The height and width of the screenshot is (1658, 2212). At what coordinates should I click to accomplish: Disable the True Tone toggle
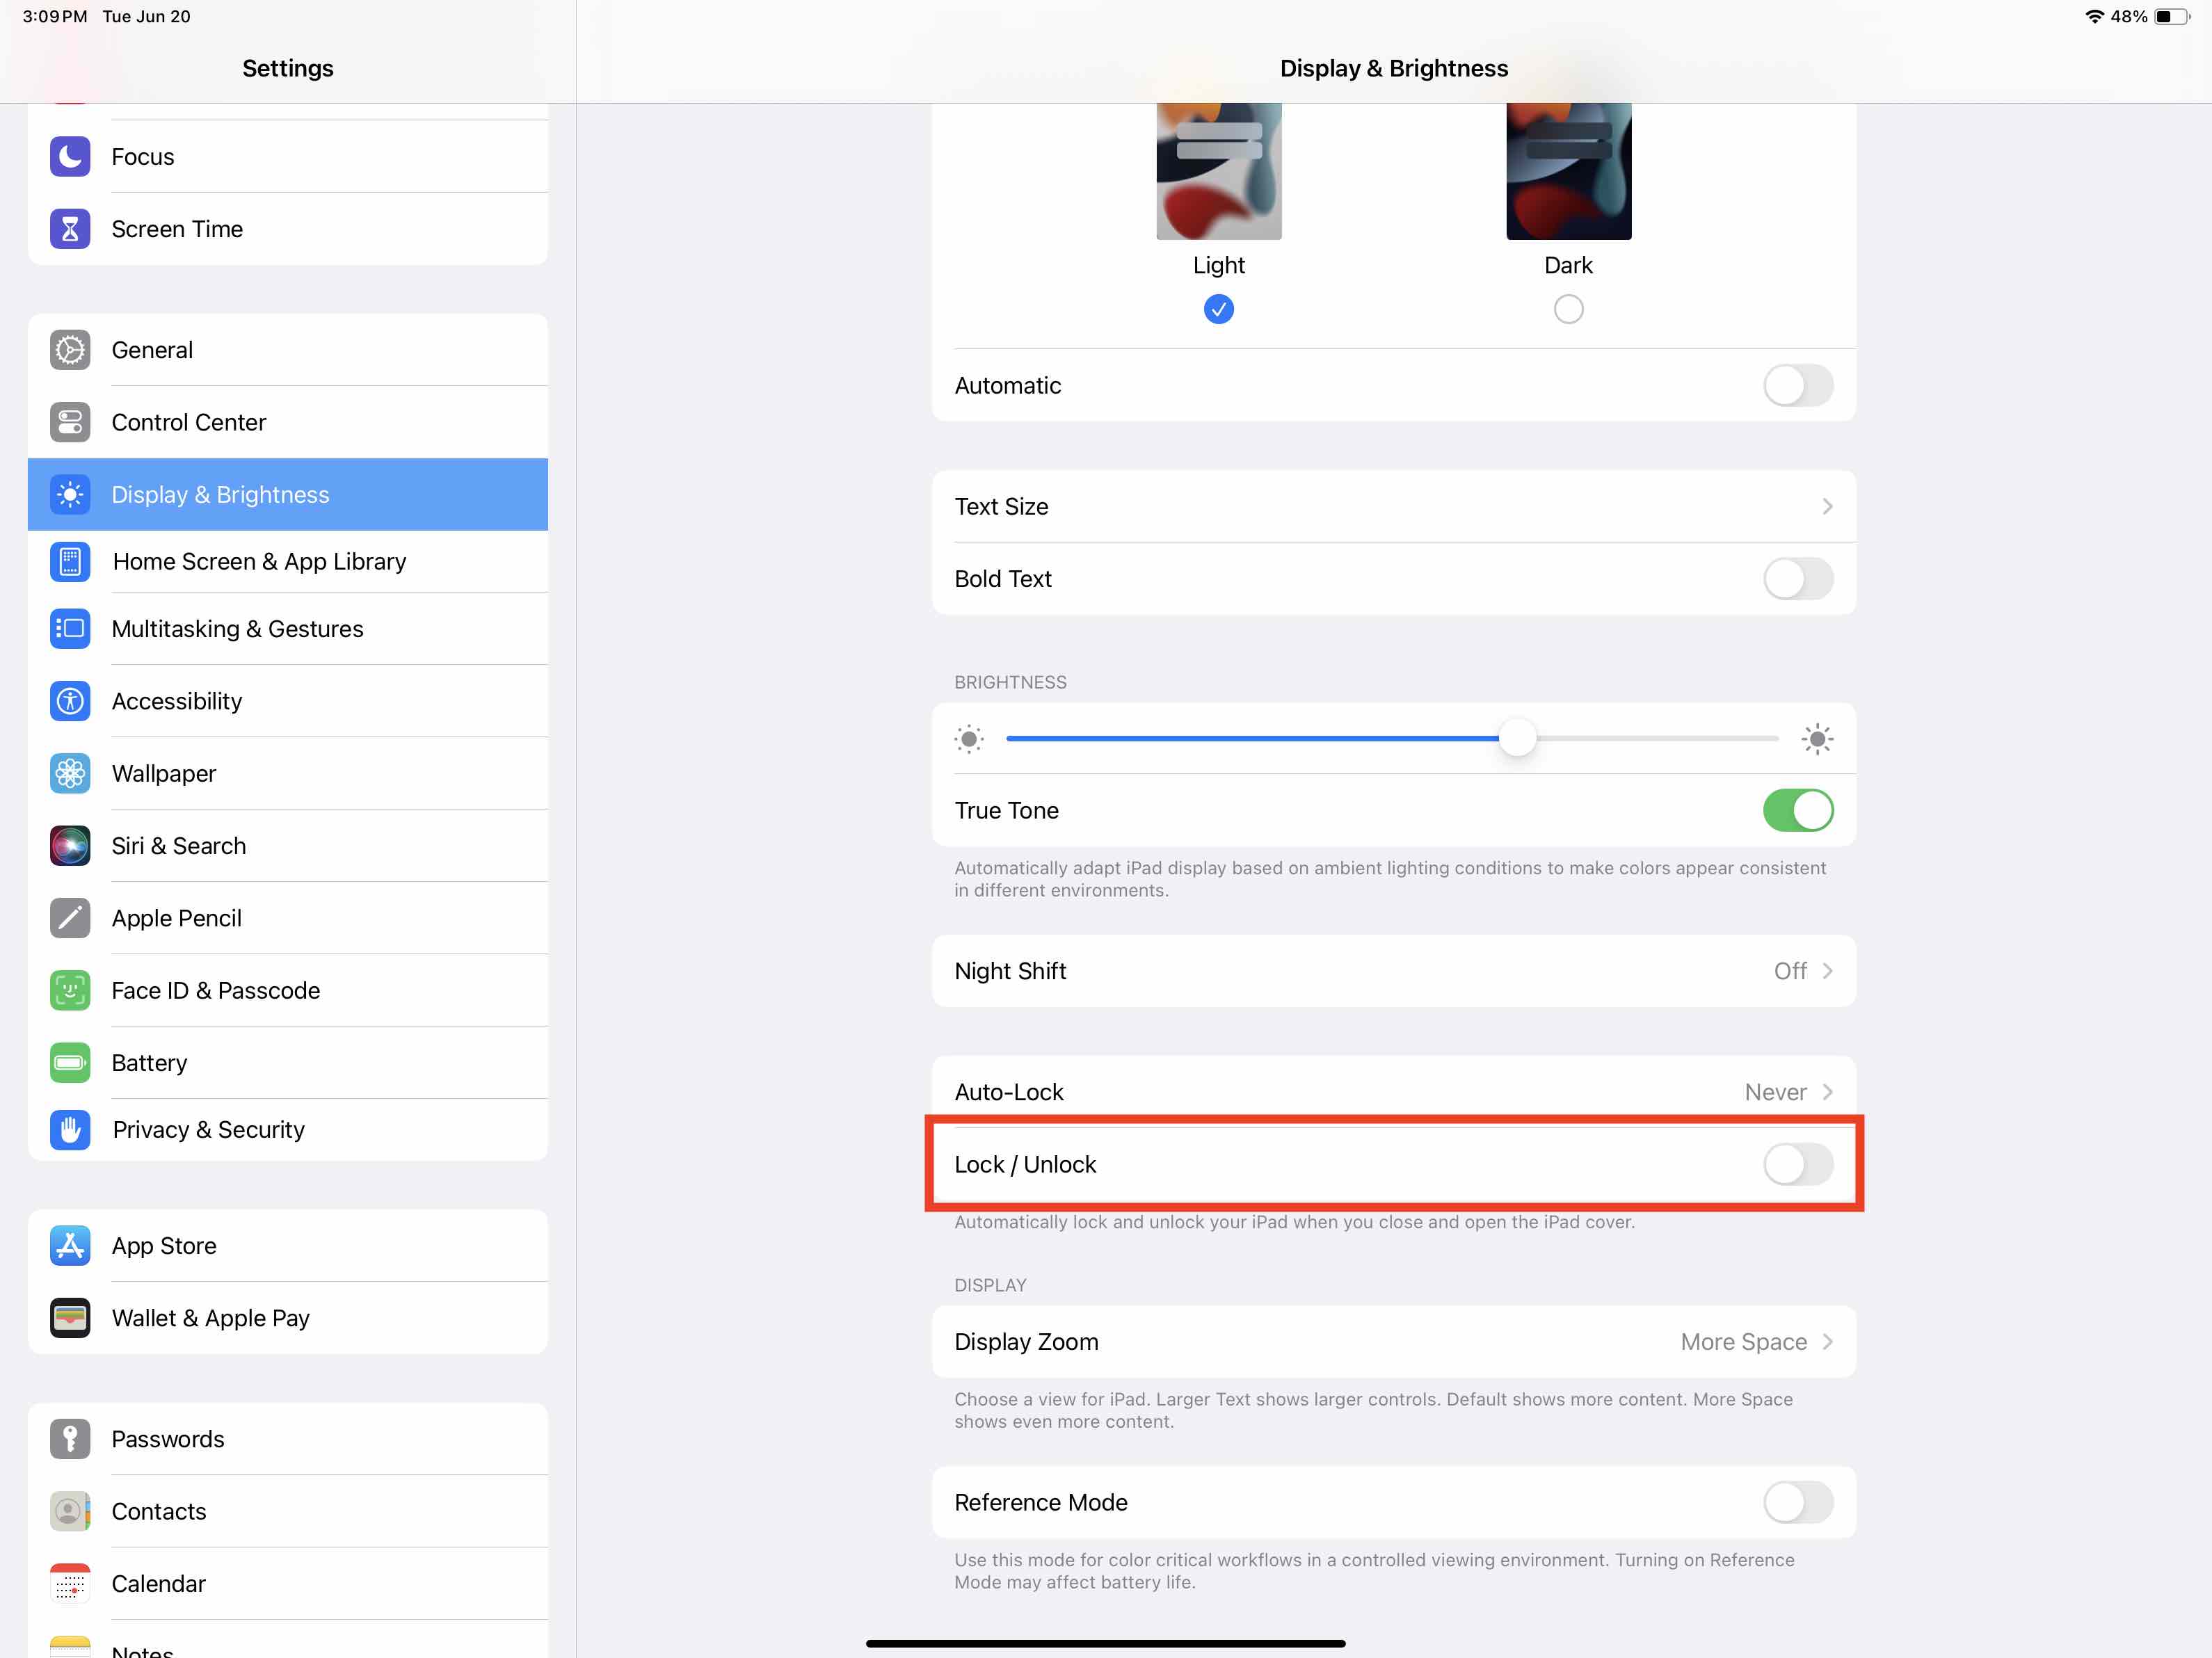(1798, 810)
